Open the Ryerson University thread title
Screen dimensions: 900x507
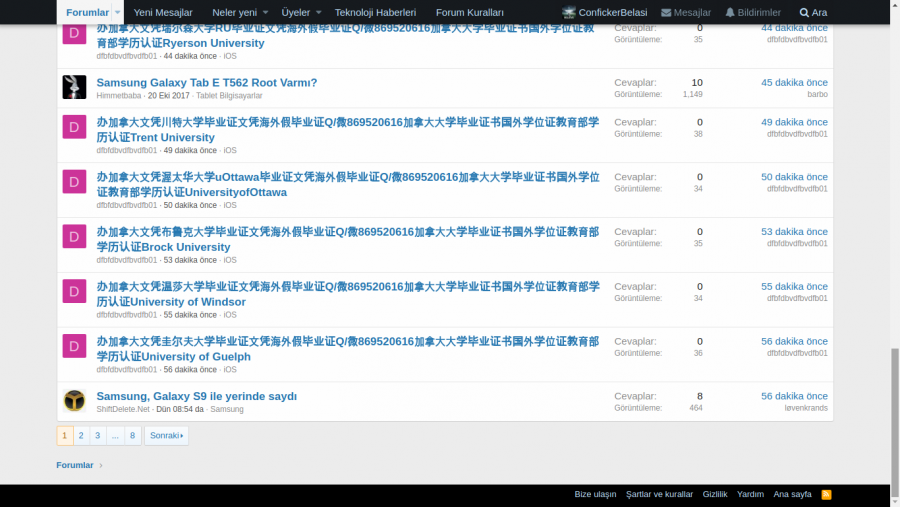tap(346, 36)
